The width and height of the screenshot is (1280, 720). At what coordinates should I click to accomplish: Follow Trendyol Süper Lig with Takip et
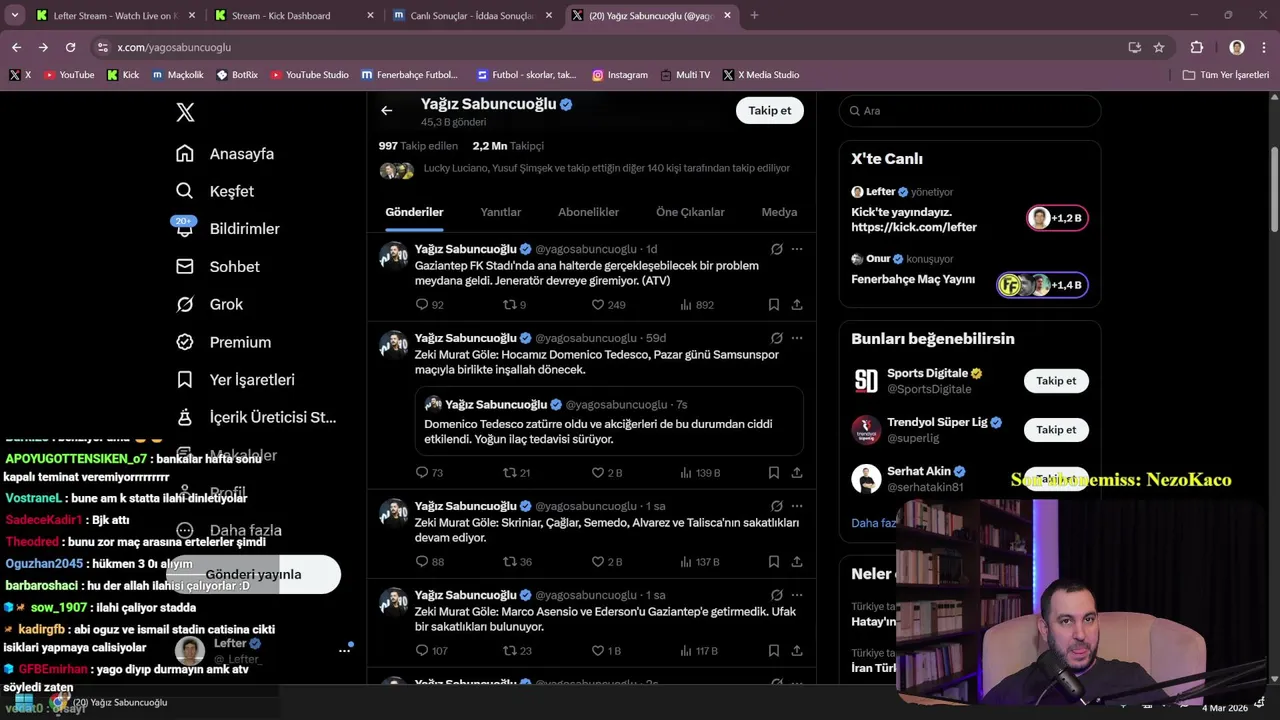[1056, 430]
